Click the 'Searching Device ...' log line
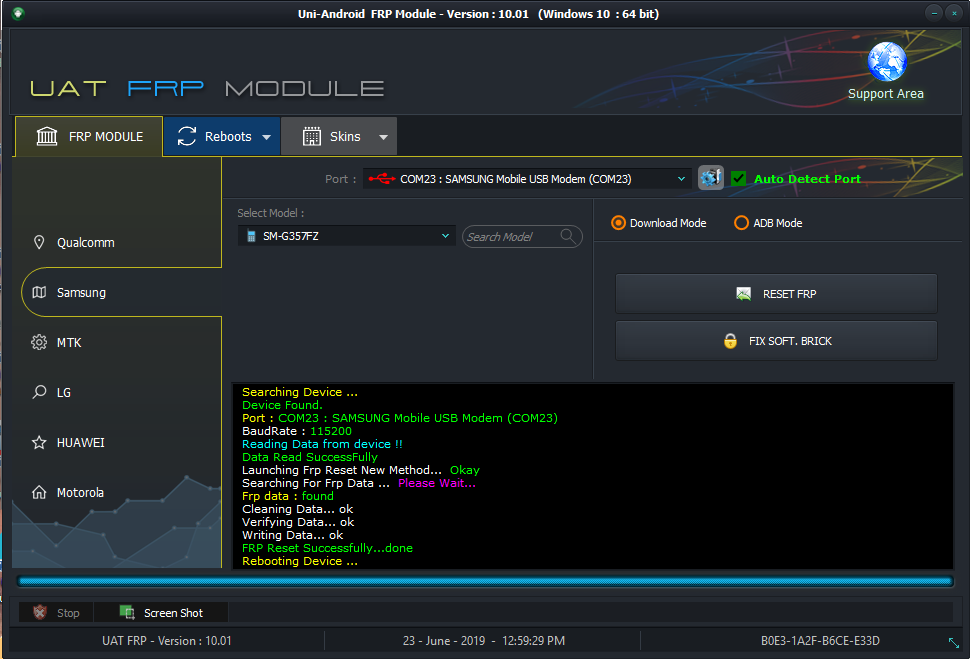970x659 pixels. [x=299, y=392]
